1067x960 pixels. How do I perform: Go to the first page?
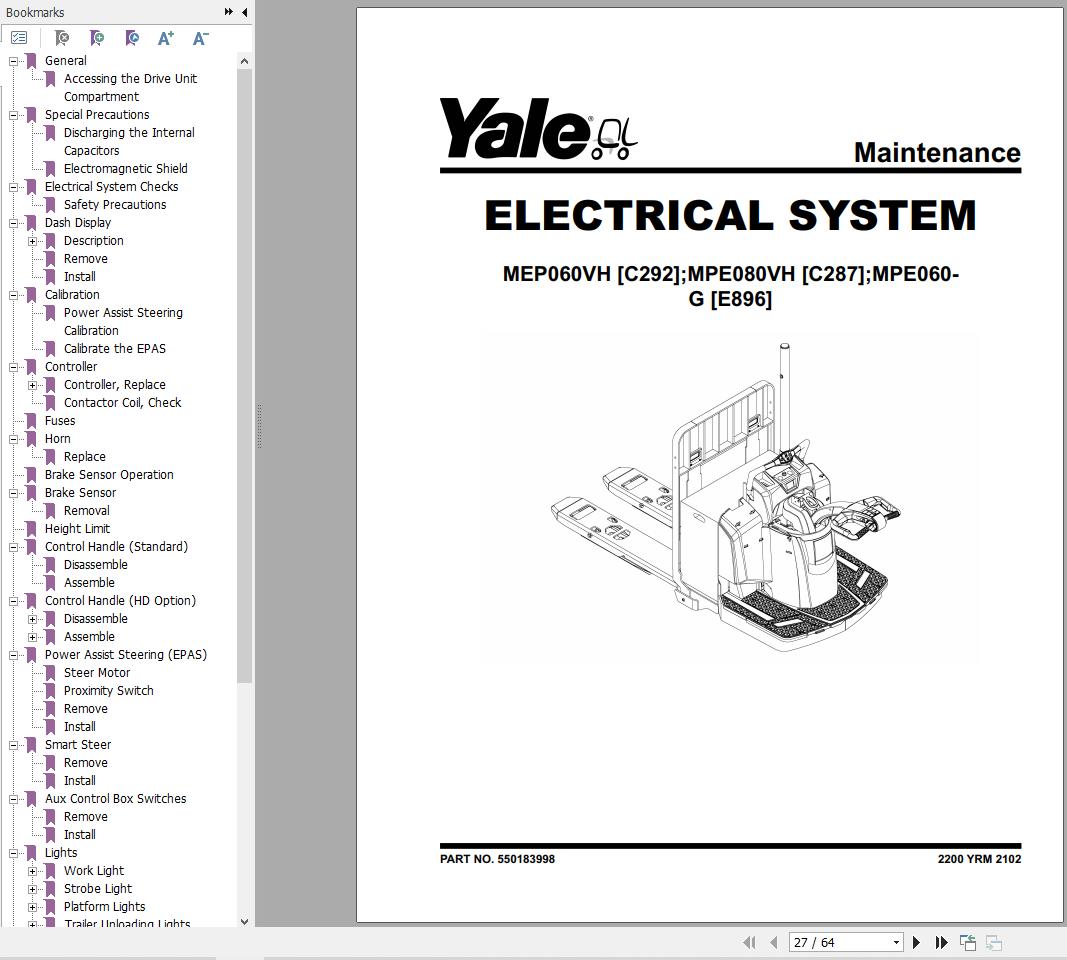coord(749,942)
